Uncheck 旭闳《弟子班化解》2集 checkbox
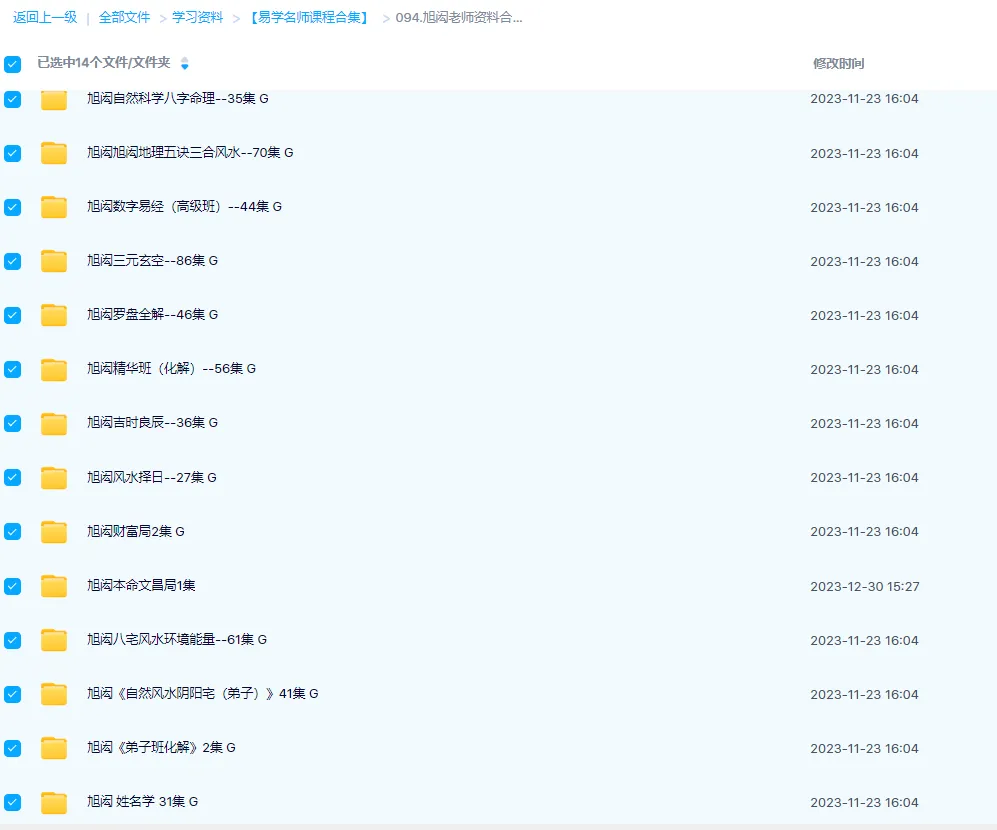Image resolution: width=997 pixels, height=830 pixels. tap(13, 748)
